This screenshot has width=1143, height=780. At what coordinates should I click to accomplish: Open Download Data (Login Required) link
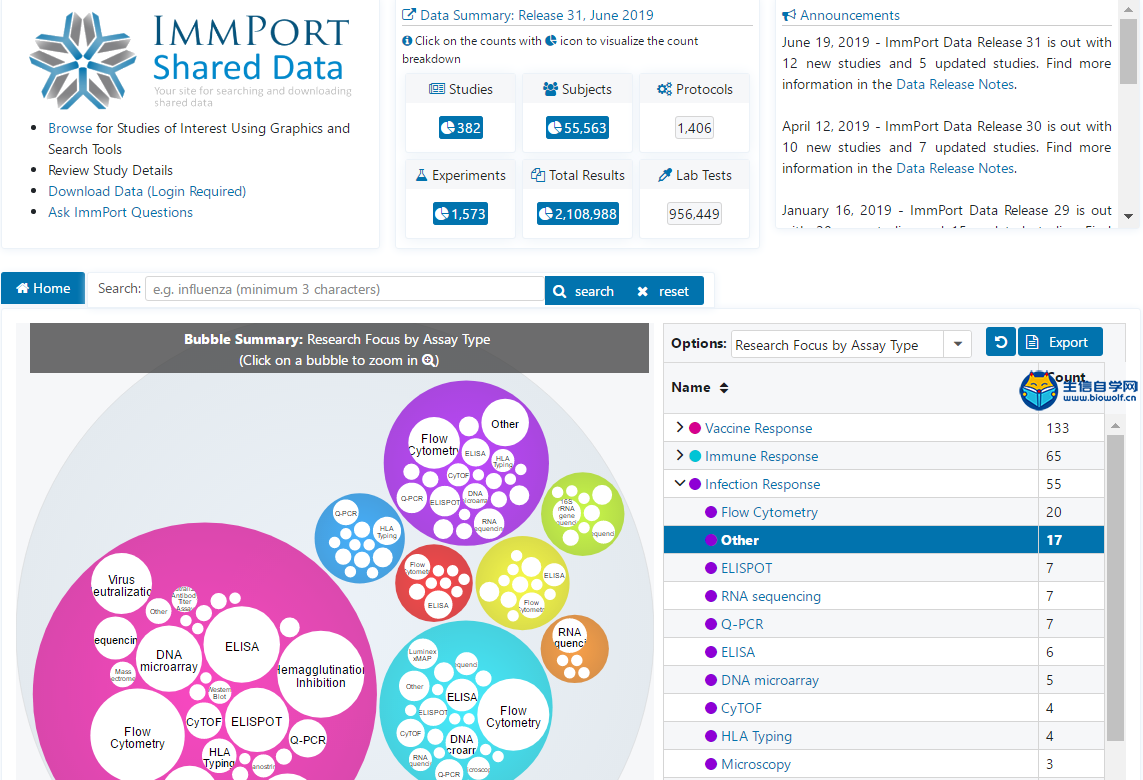147,191
